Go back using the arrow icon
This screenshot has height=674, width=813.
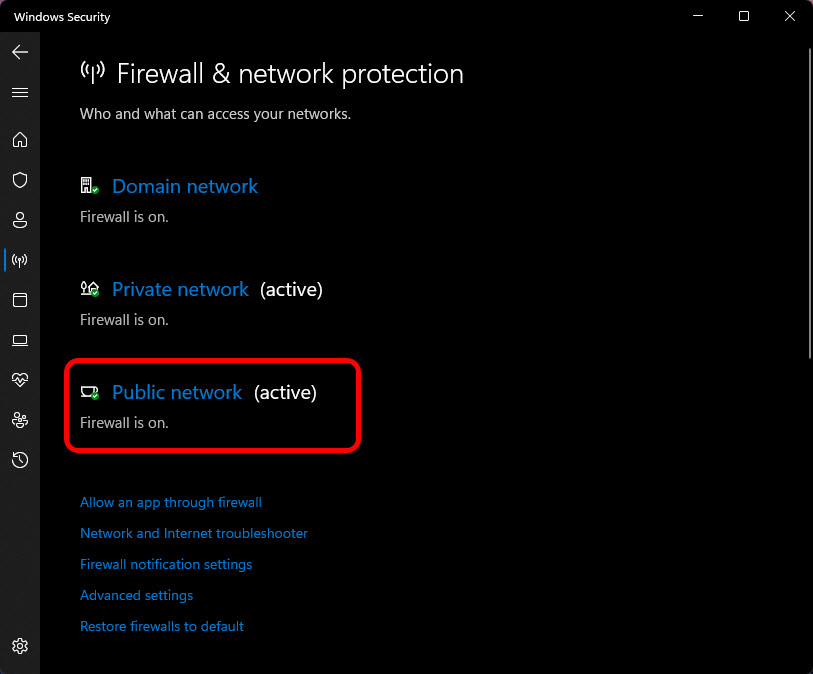click(x=20, y=52)
